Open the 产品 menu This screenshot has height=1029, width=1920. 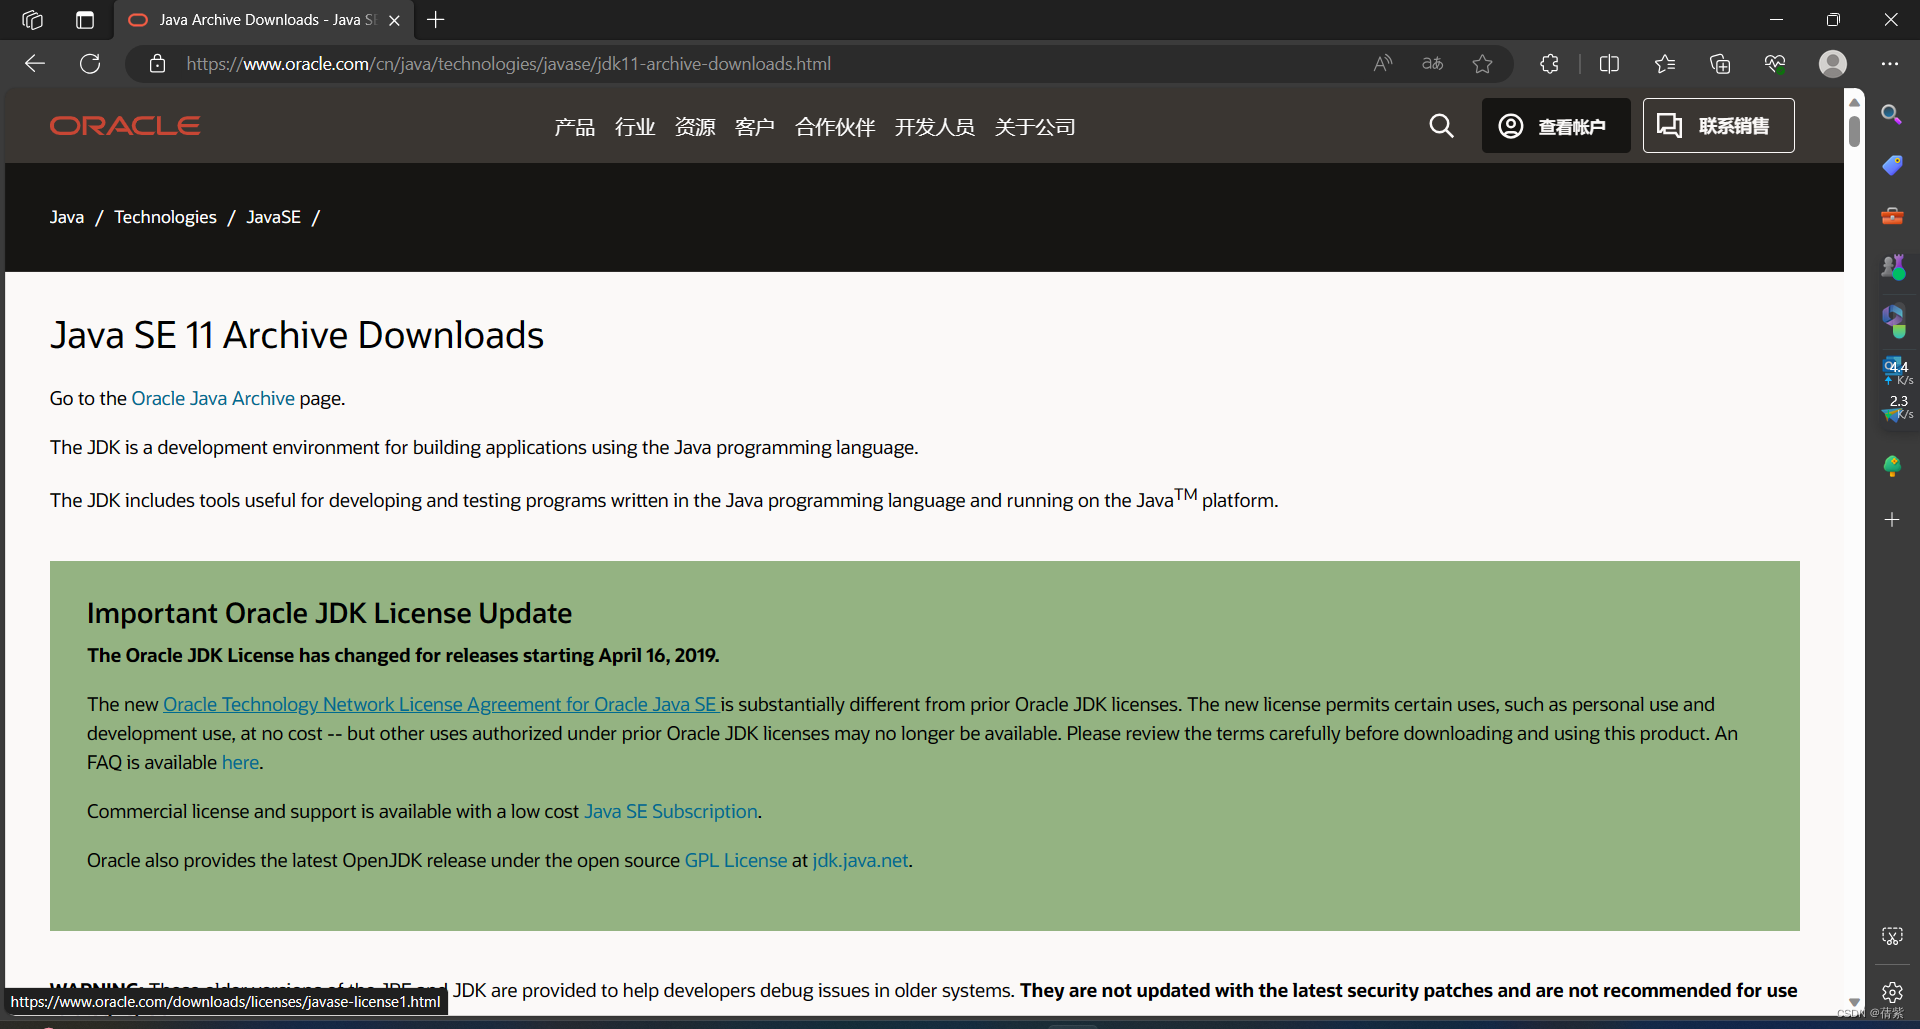(575, 127)
